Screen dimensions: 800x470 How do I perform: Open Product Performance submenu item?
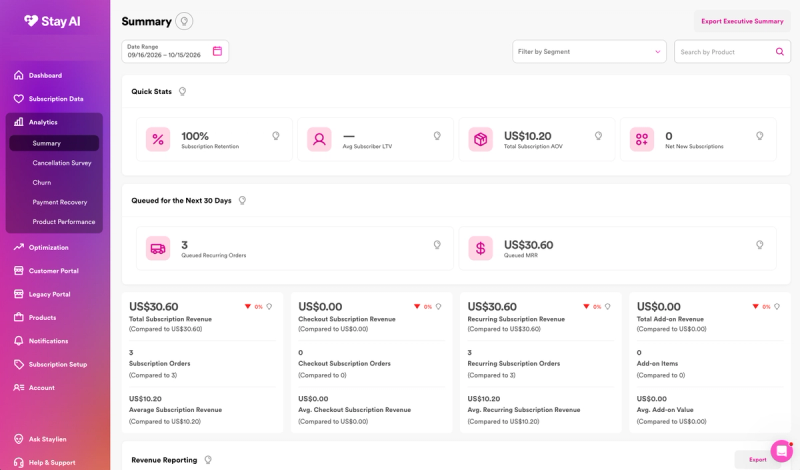[x=64, y=221]
